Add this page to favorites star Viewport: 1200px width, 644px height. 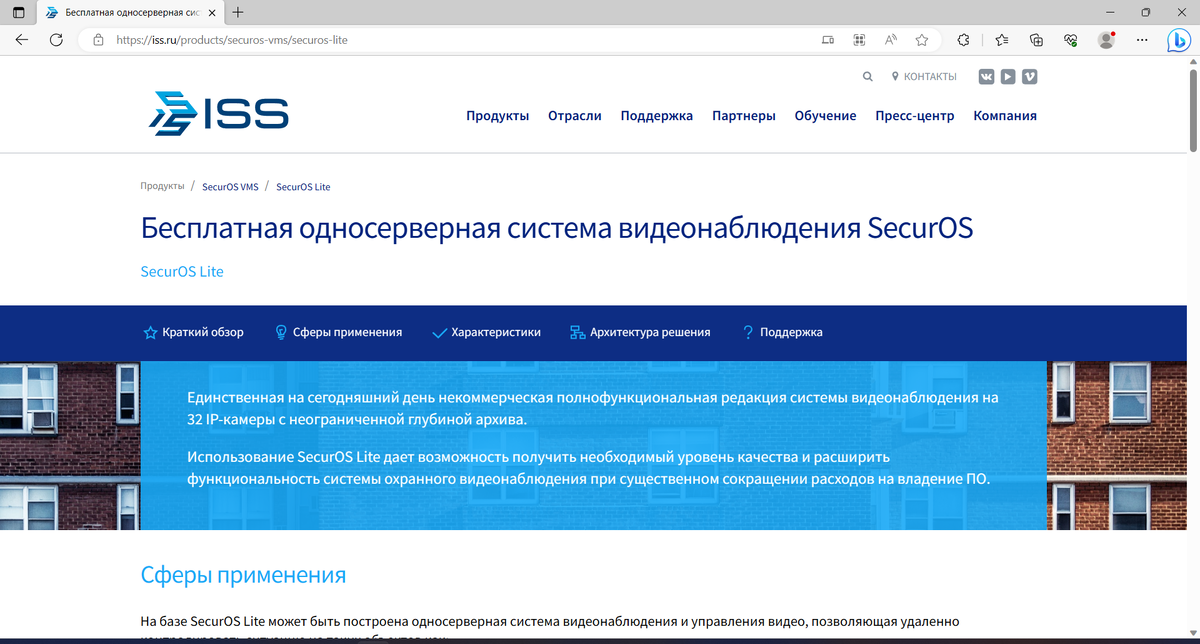pos(922,40)
